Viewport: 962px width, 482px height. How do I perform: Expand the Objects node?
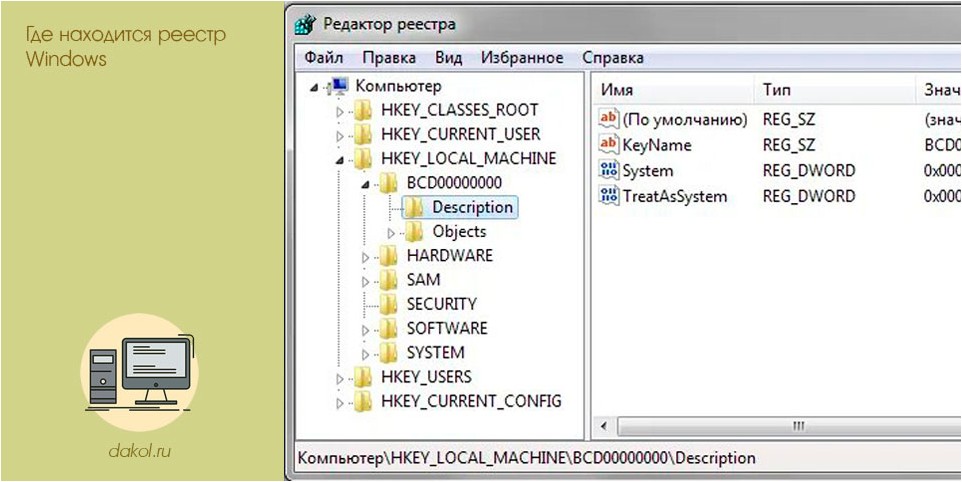coord(391,234)
